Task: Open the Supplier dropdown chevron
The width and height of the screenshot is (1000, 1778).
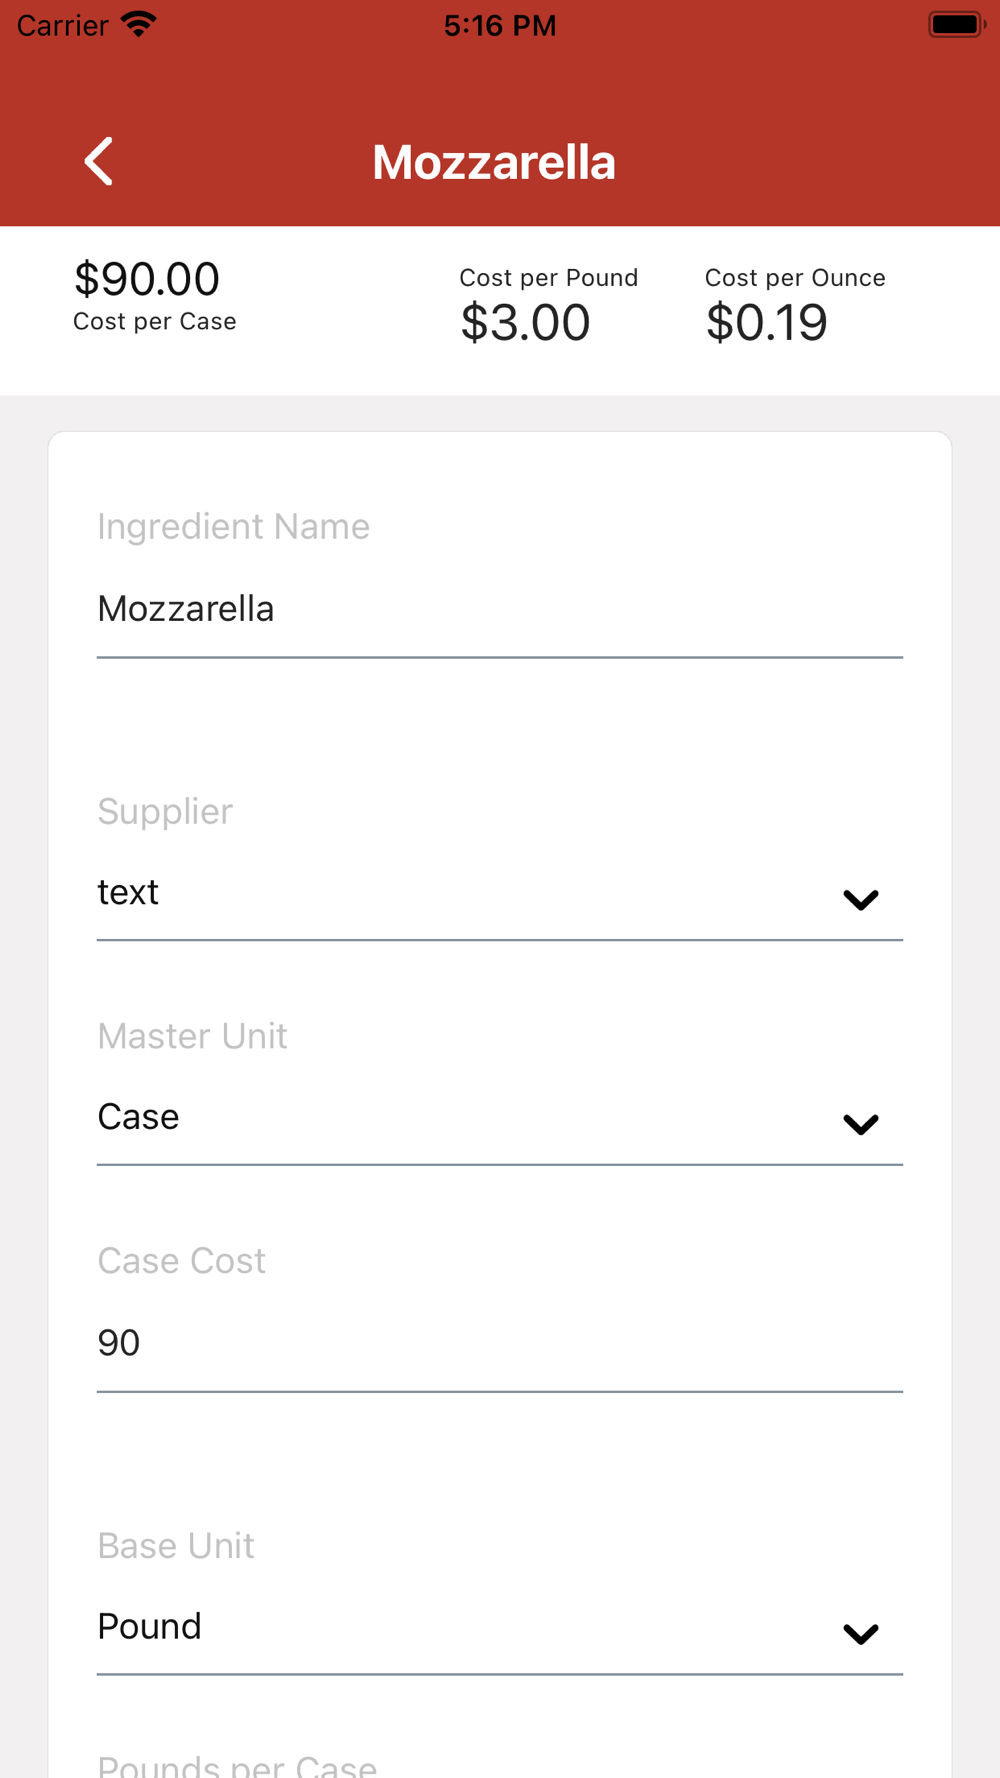Action: point(860,899)
